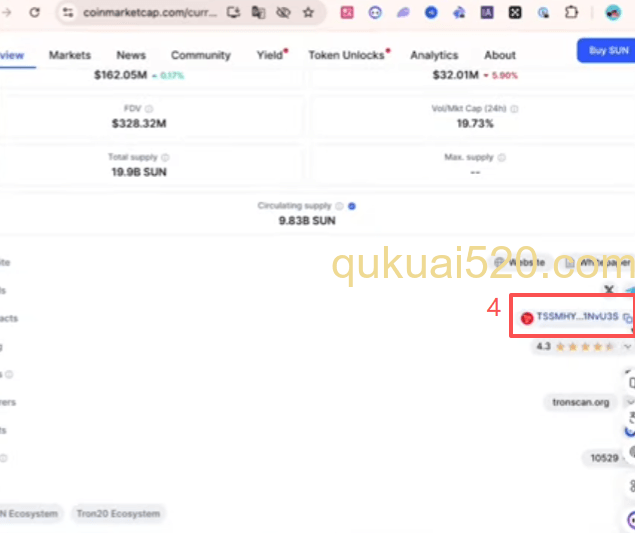635x533 pixels.
Task: Open the blue circle extension icon
Action: point(431,13)
